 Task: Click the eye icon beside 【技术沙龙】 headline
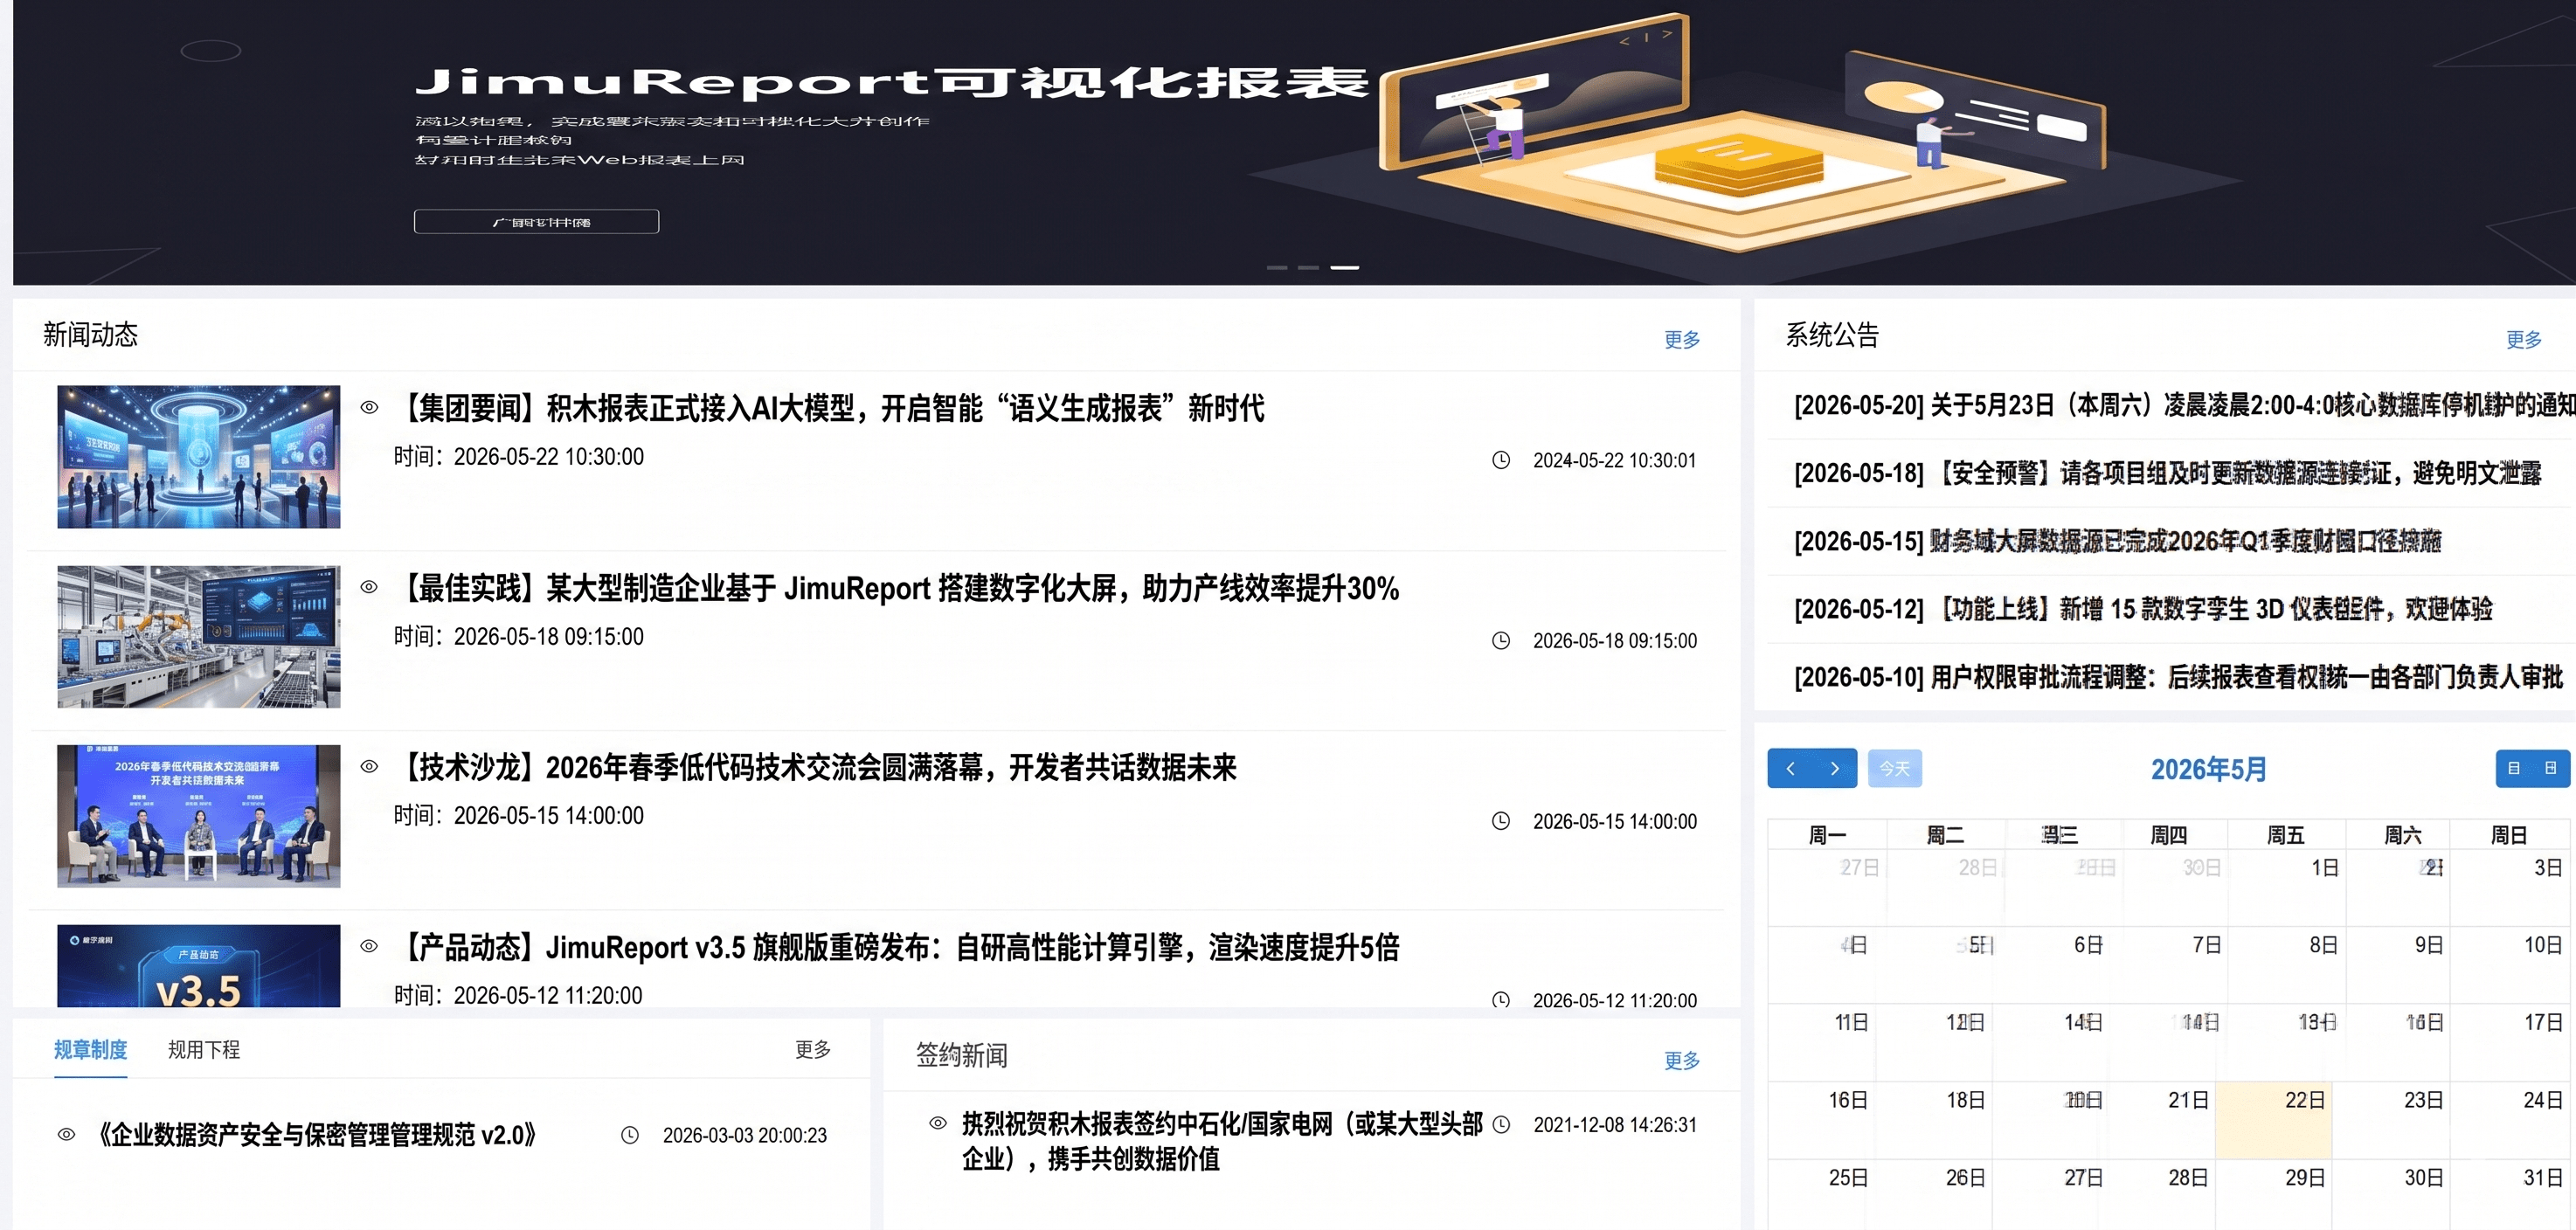click(369, 766)
